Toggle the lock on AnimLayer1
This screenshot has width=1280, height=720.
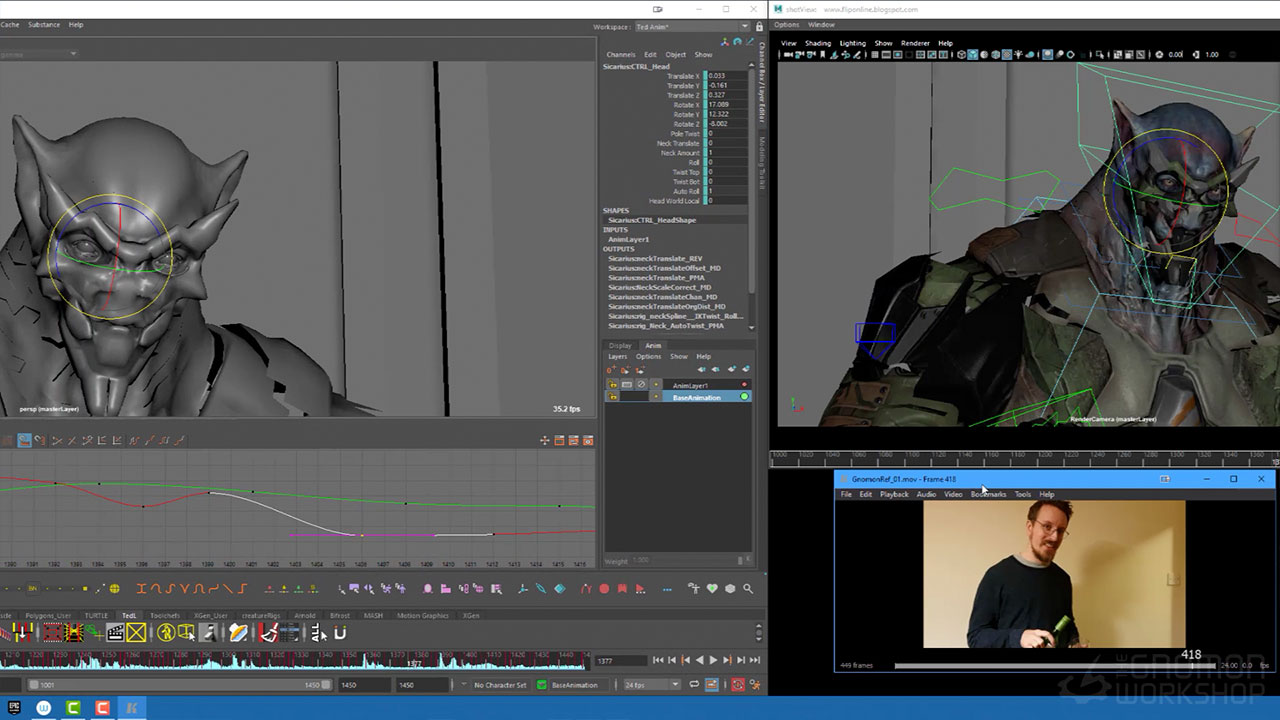[613, 385]
